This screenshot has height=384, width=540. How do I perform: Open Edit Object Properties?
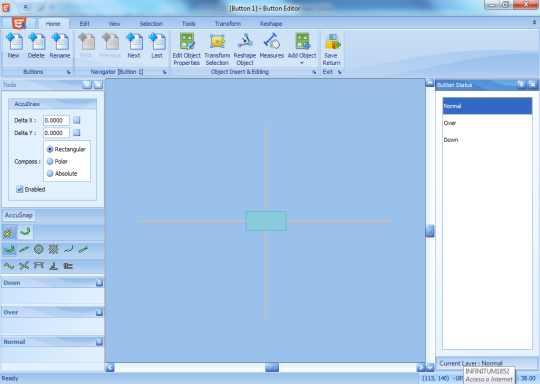(186, 49)
